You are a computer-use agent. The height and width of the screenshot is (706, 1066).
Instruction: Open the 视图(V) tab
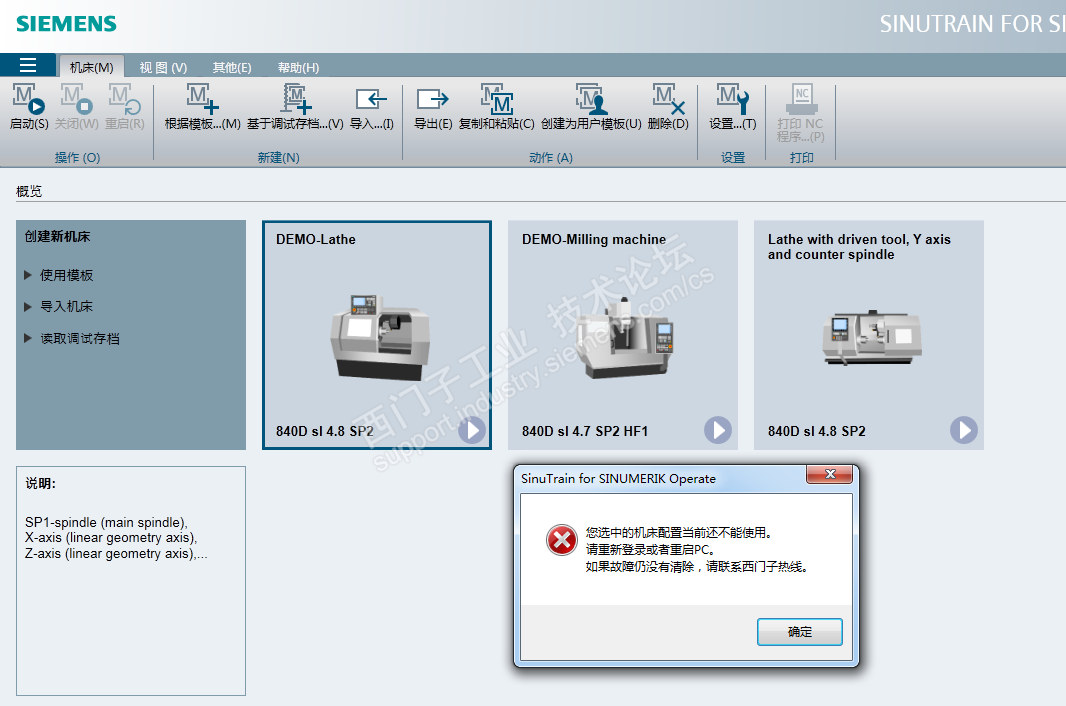click(163, 67)
